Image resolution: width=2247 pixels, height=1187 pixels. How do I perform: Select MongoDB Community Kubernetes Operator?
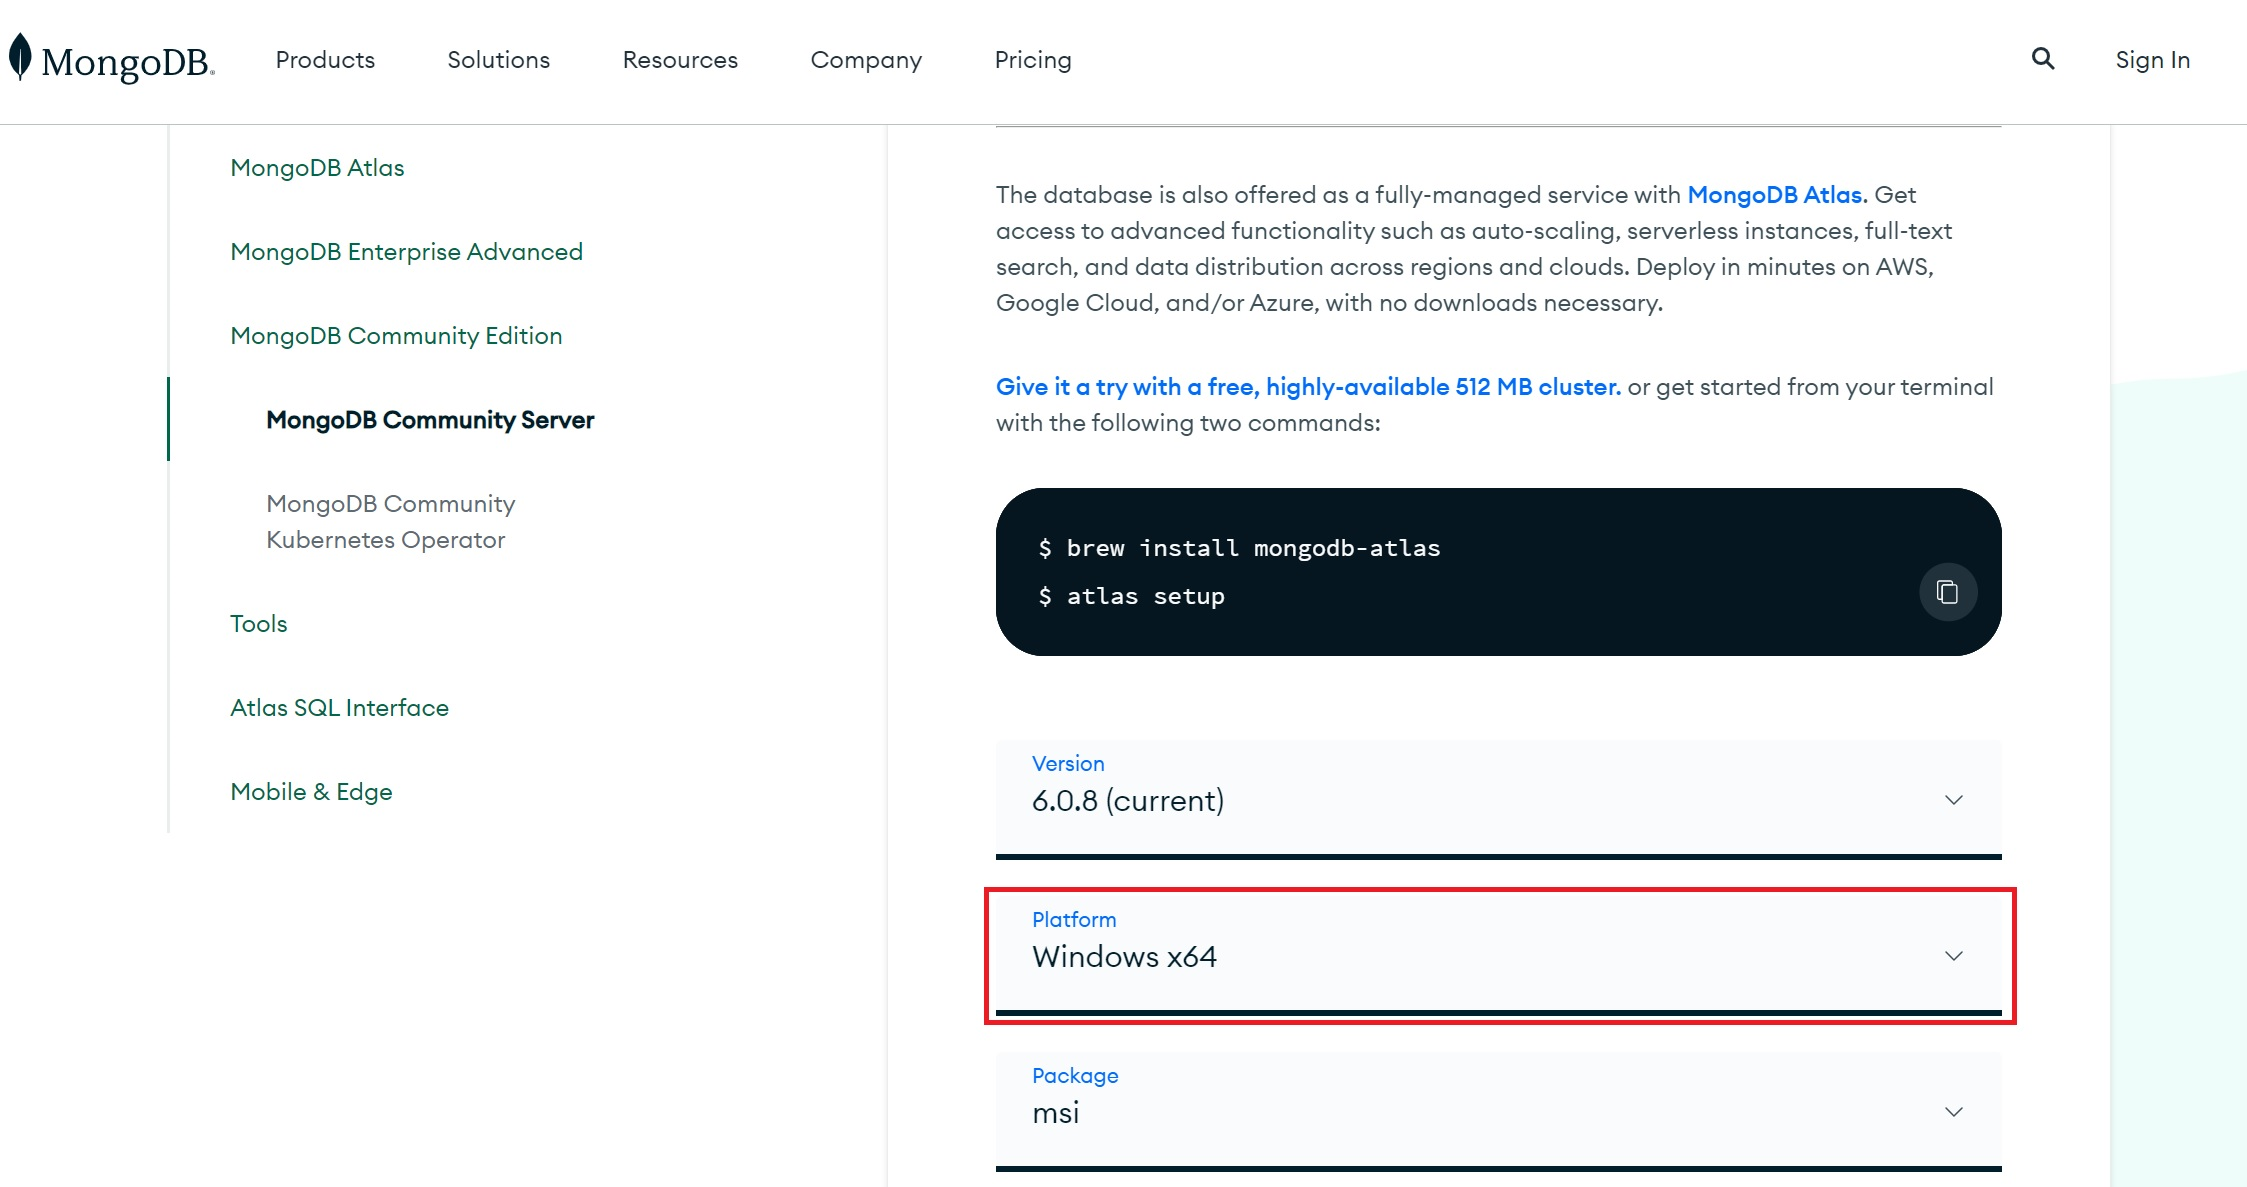click(390, 521)
